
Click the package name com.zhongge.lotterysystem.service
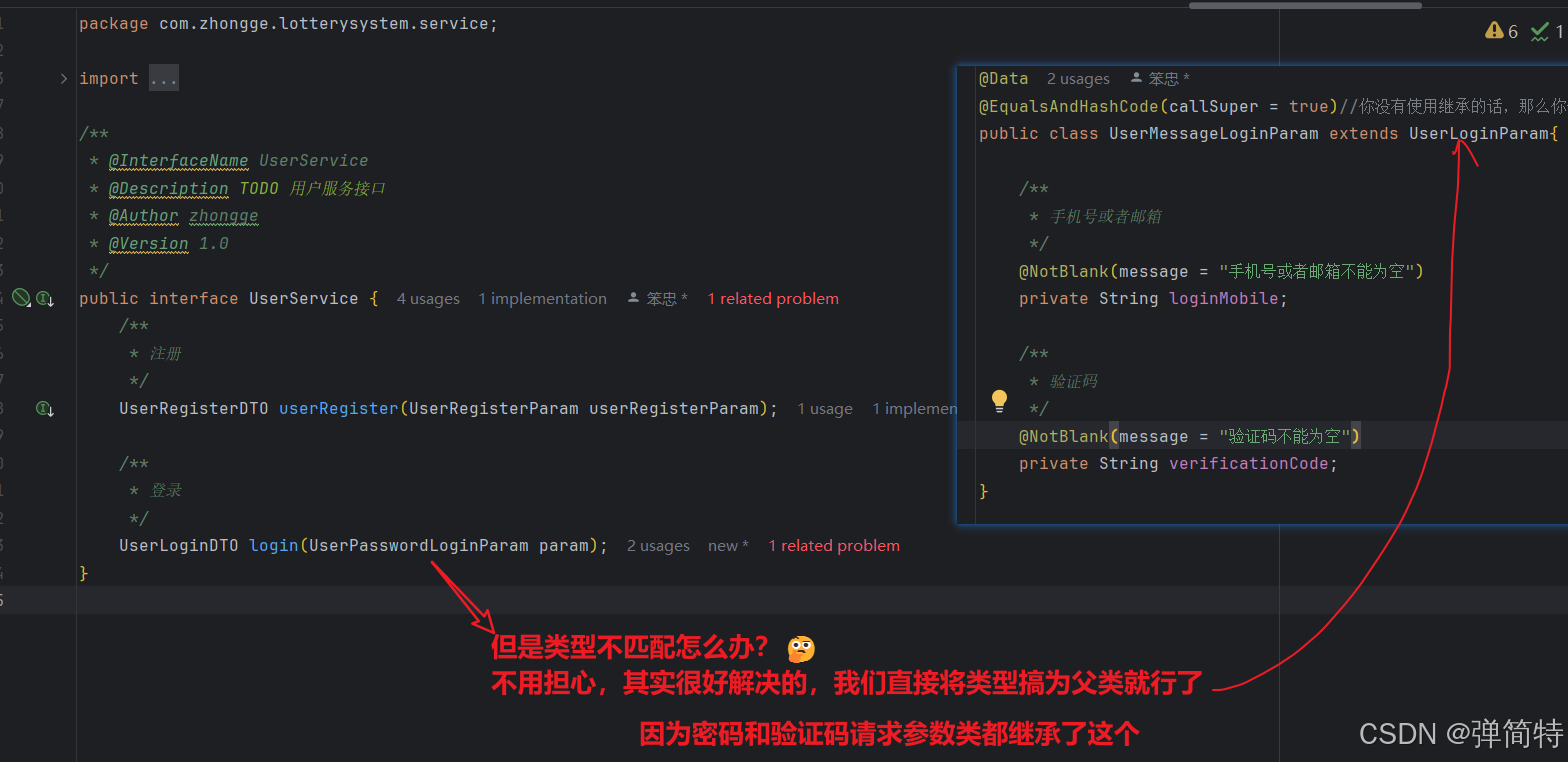(324, 23)
